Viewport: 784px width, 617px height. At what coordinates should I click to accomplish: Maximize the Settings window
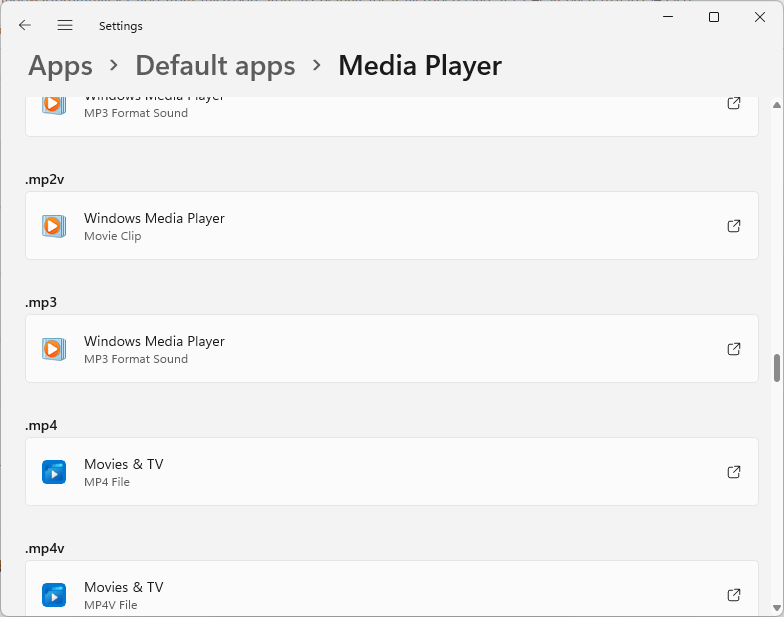click(714, 17)
